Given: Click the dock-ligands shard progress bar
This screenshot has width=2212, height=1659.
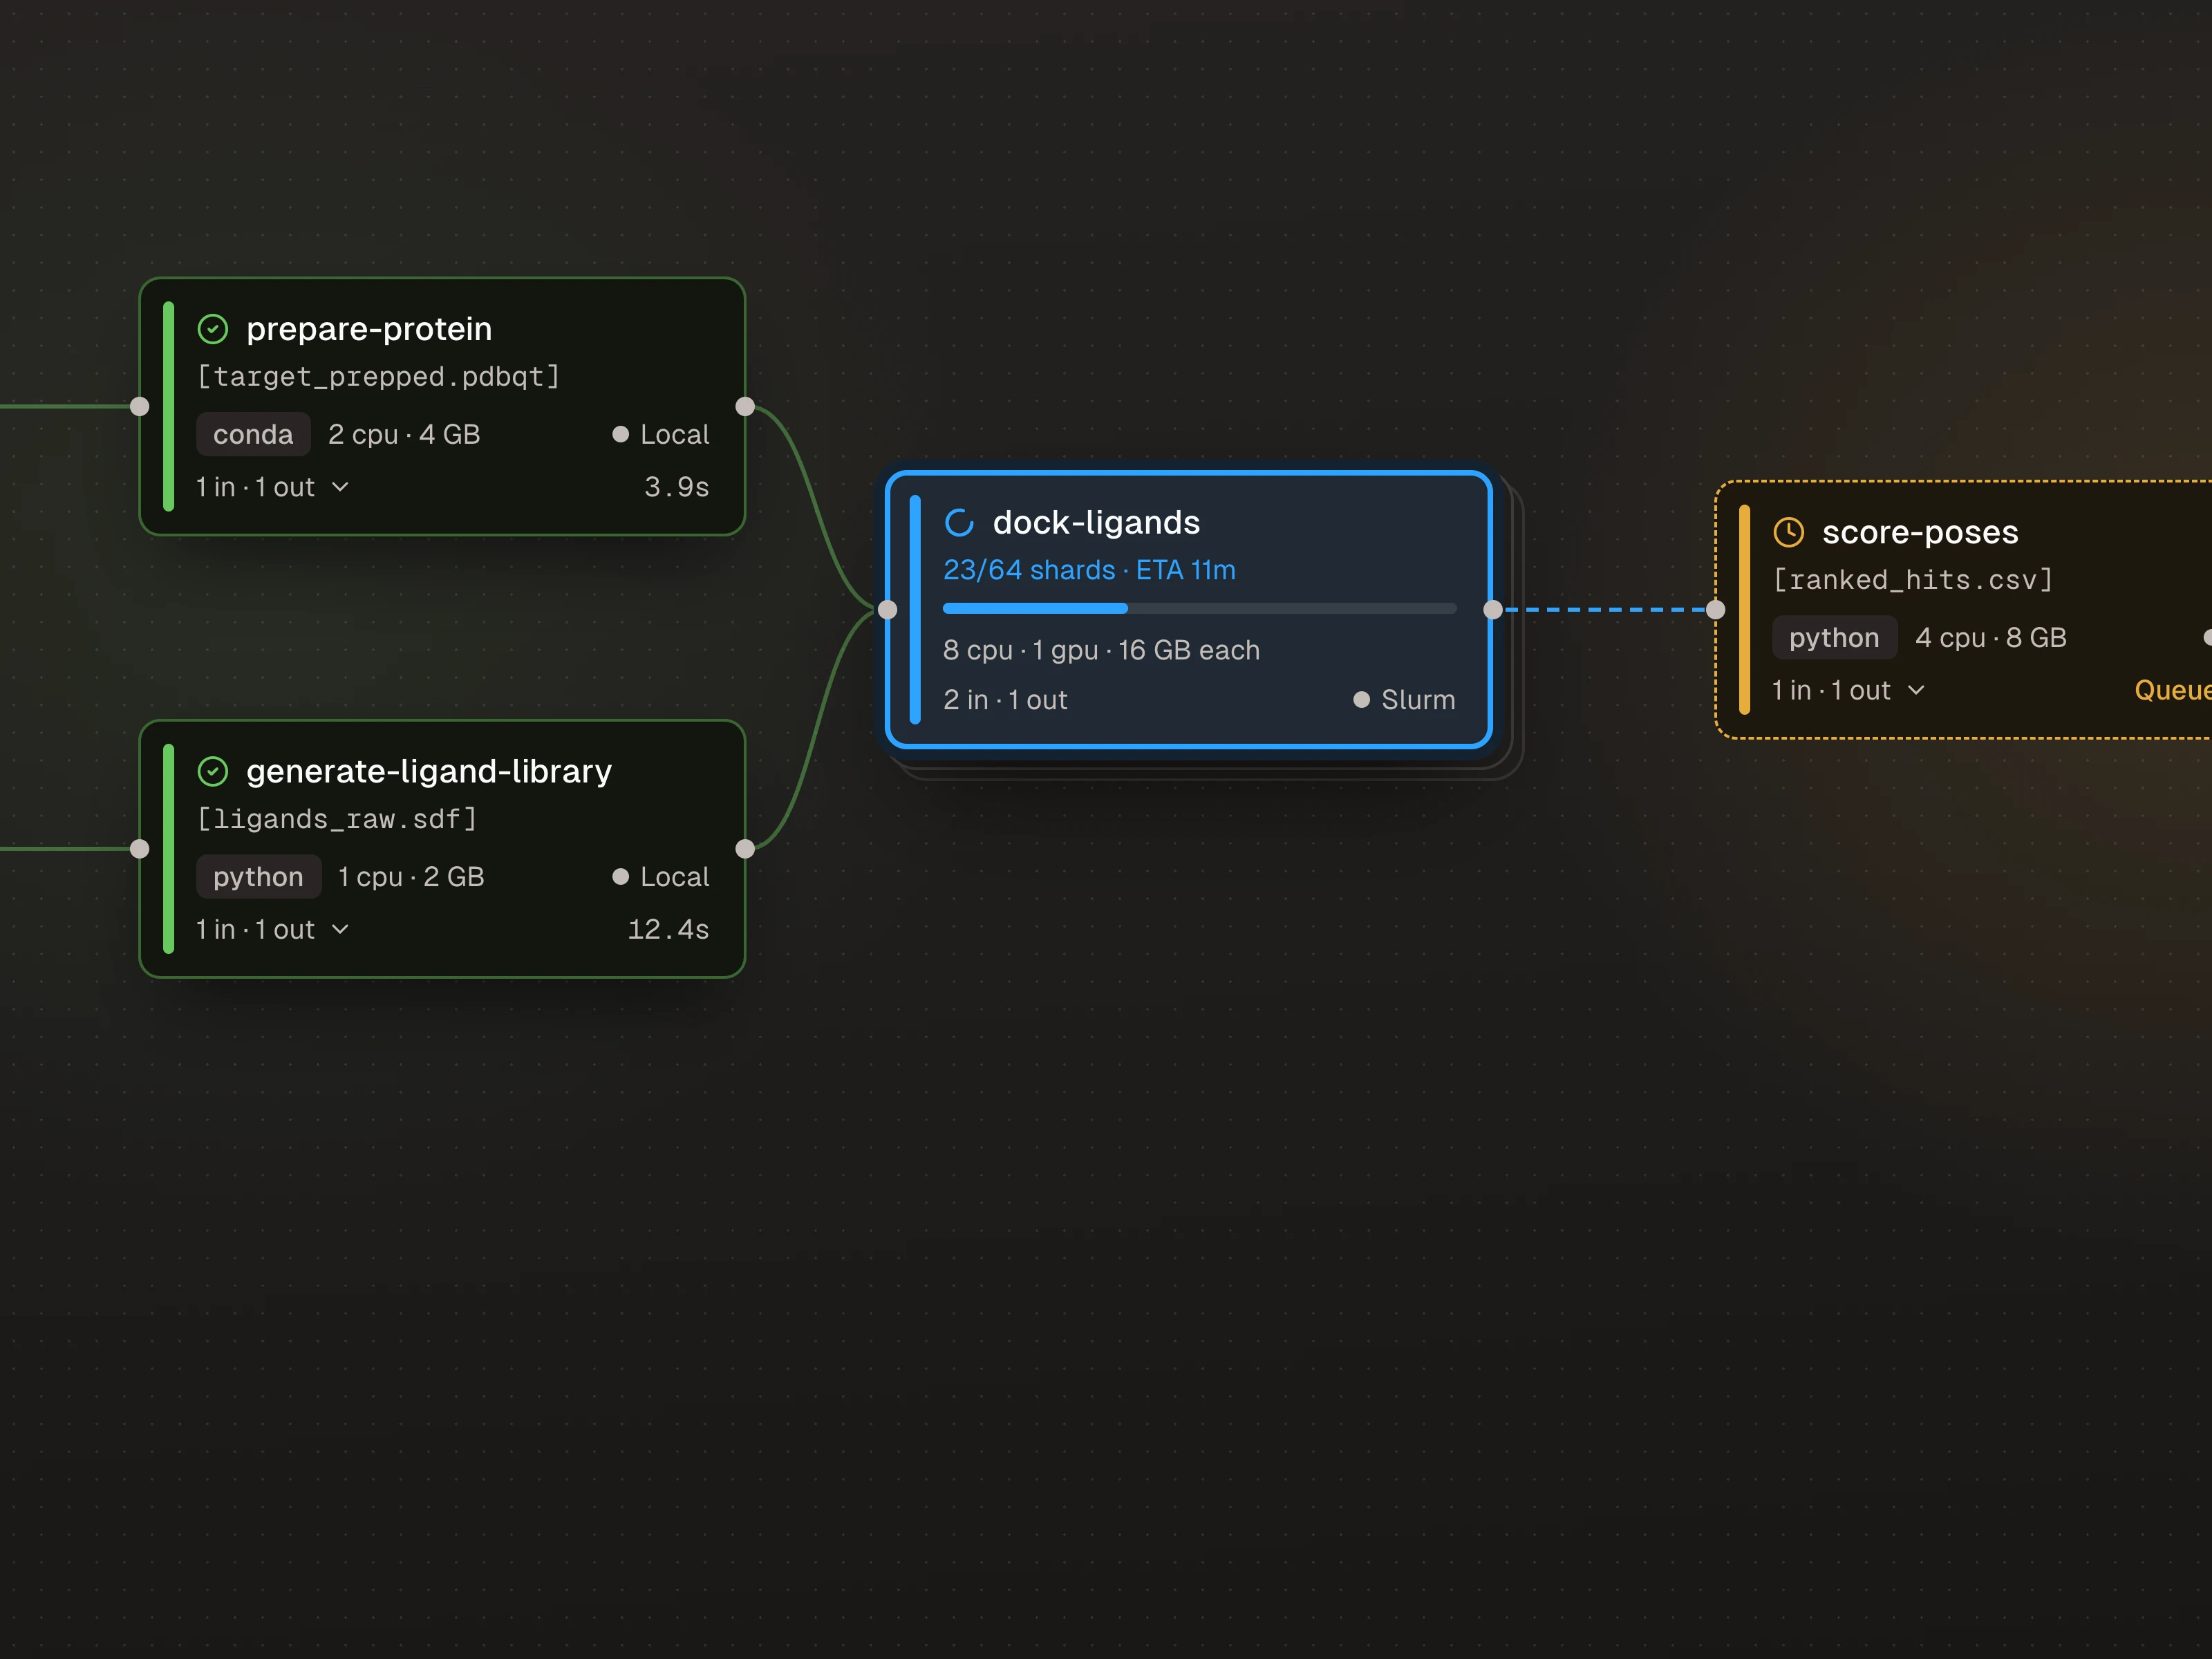Looking at the screenshot, I should [x=1199, y=608].
